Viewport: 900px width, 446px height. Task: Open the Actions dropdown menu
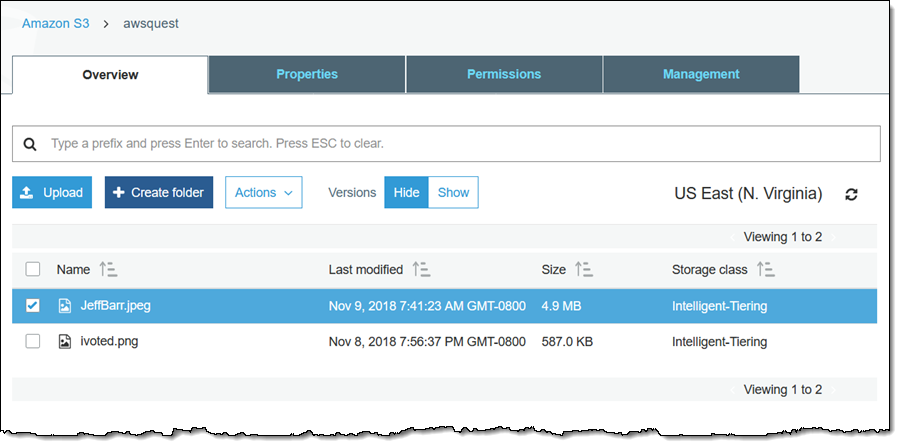pyautogui.click(x=263, y=193)
